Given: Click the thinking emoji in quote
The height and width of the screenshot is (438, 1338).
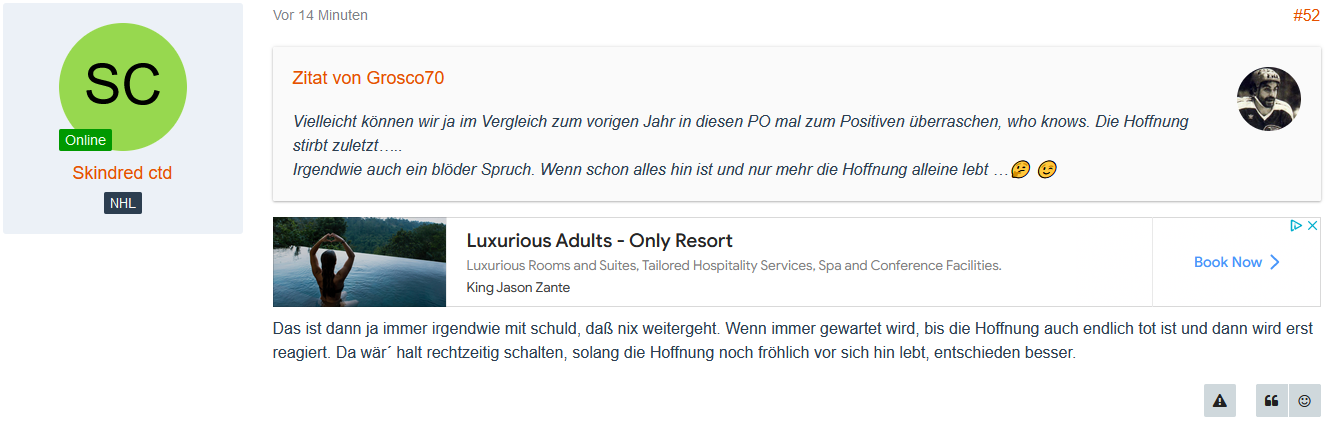Looking at the screenshot, I should pos(1021,170).
